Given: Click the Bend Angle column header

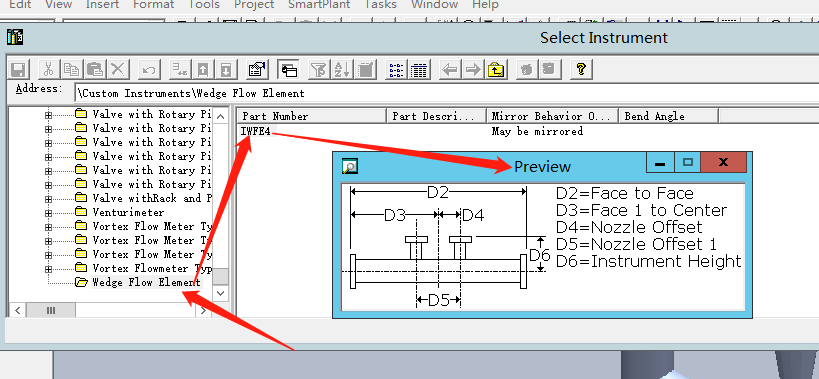Looking at the screenshot, I should [668, 116].
